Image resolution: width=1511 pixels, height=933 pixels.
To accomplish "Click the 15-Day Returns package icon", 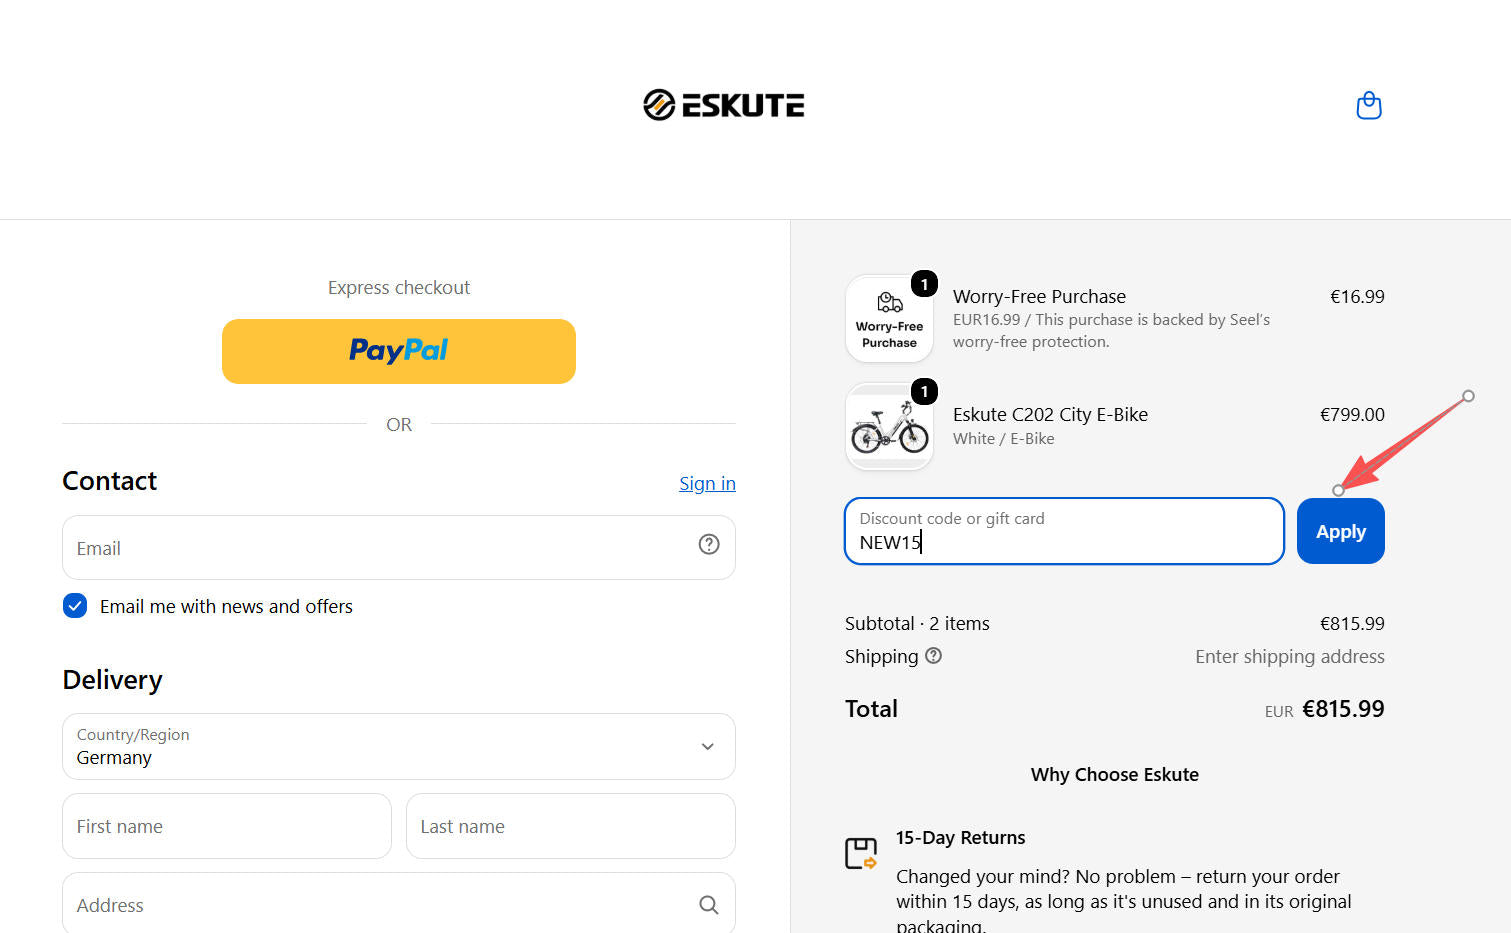I will (860, 853).
